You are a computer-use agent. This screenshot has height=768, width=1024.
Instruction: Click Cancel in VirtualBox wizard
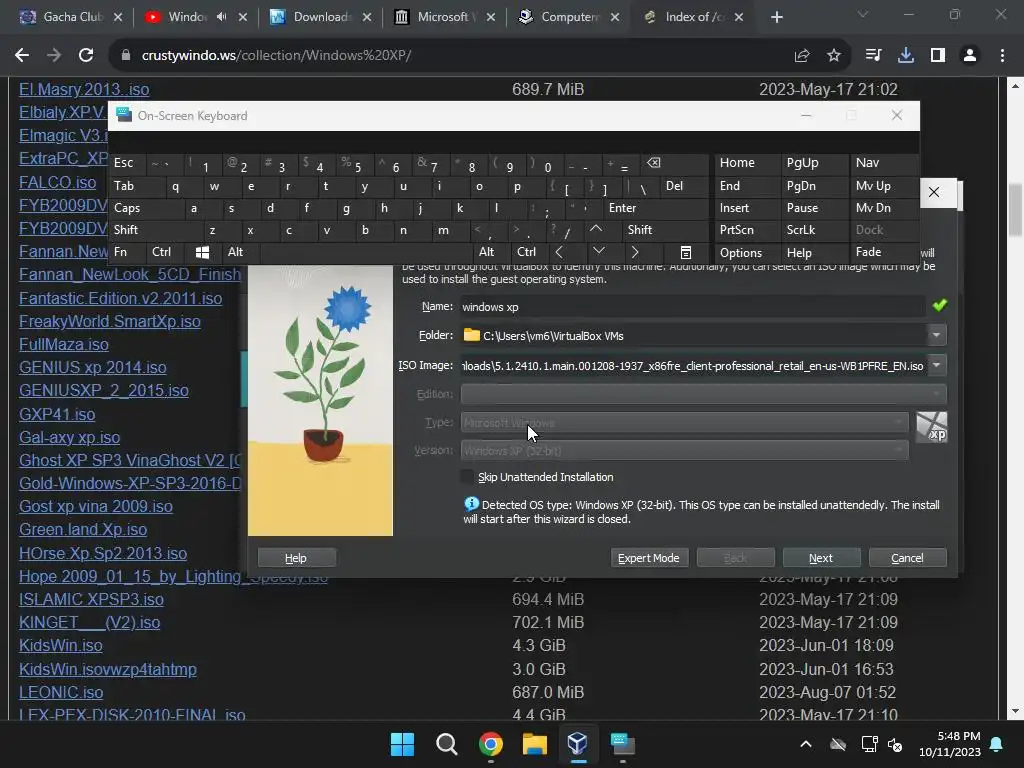pyautogui.click(x=907, y=558)
